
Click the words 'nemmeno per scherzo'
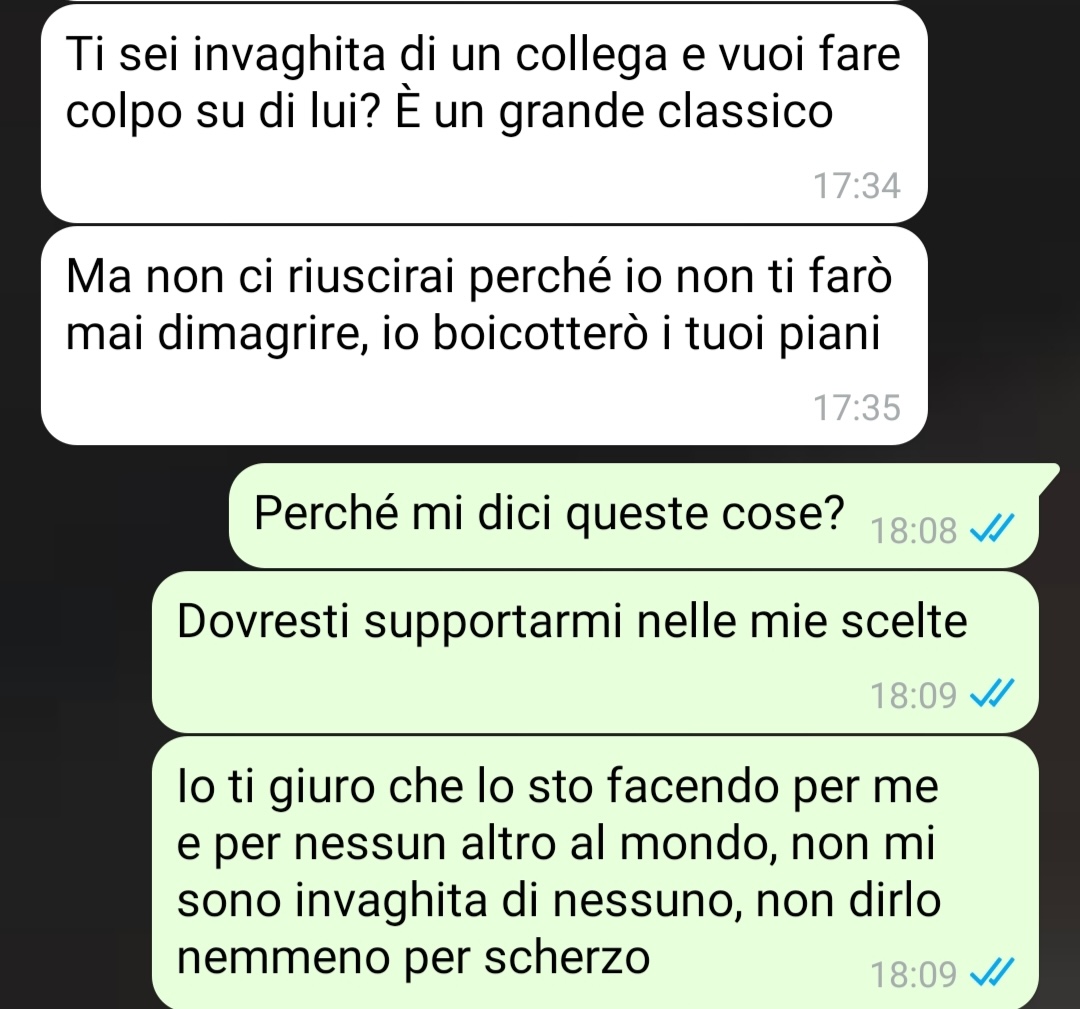coord(413,958)
